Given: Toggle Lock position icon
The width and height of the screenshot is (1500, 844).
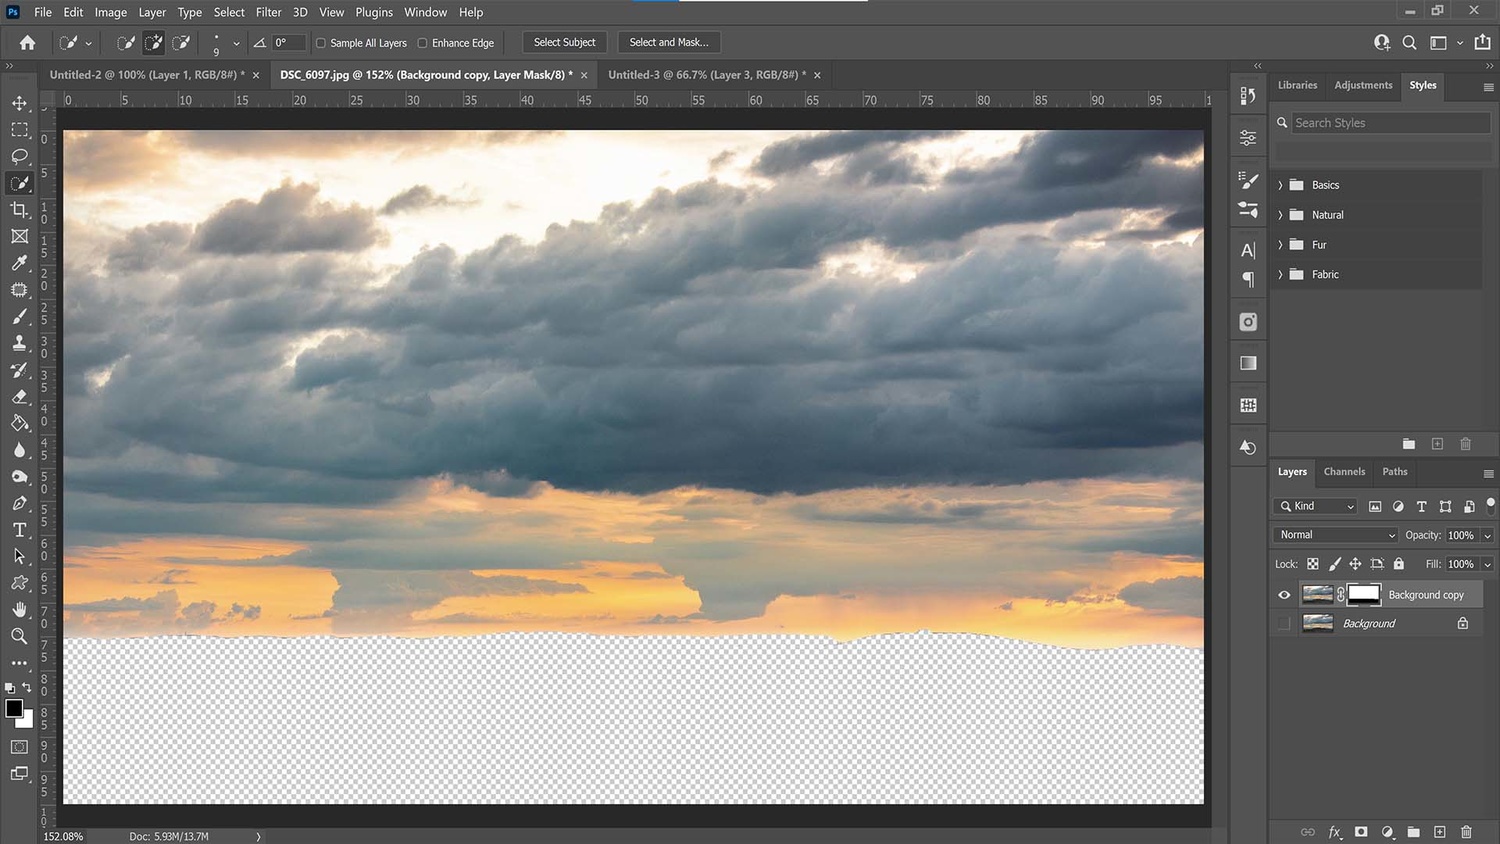Looking at the screenshot, I should [1355, 564].
